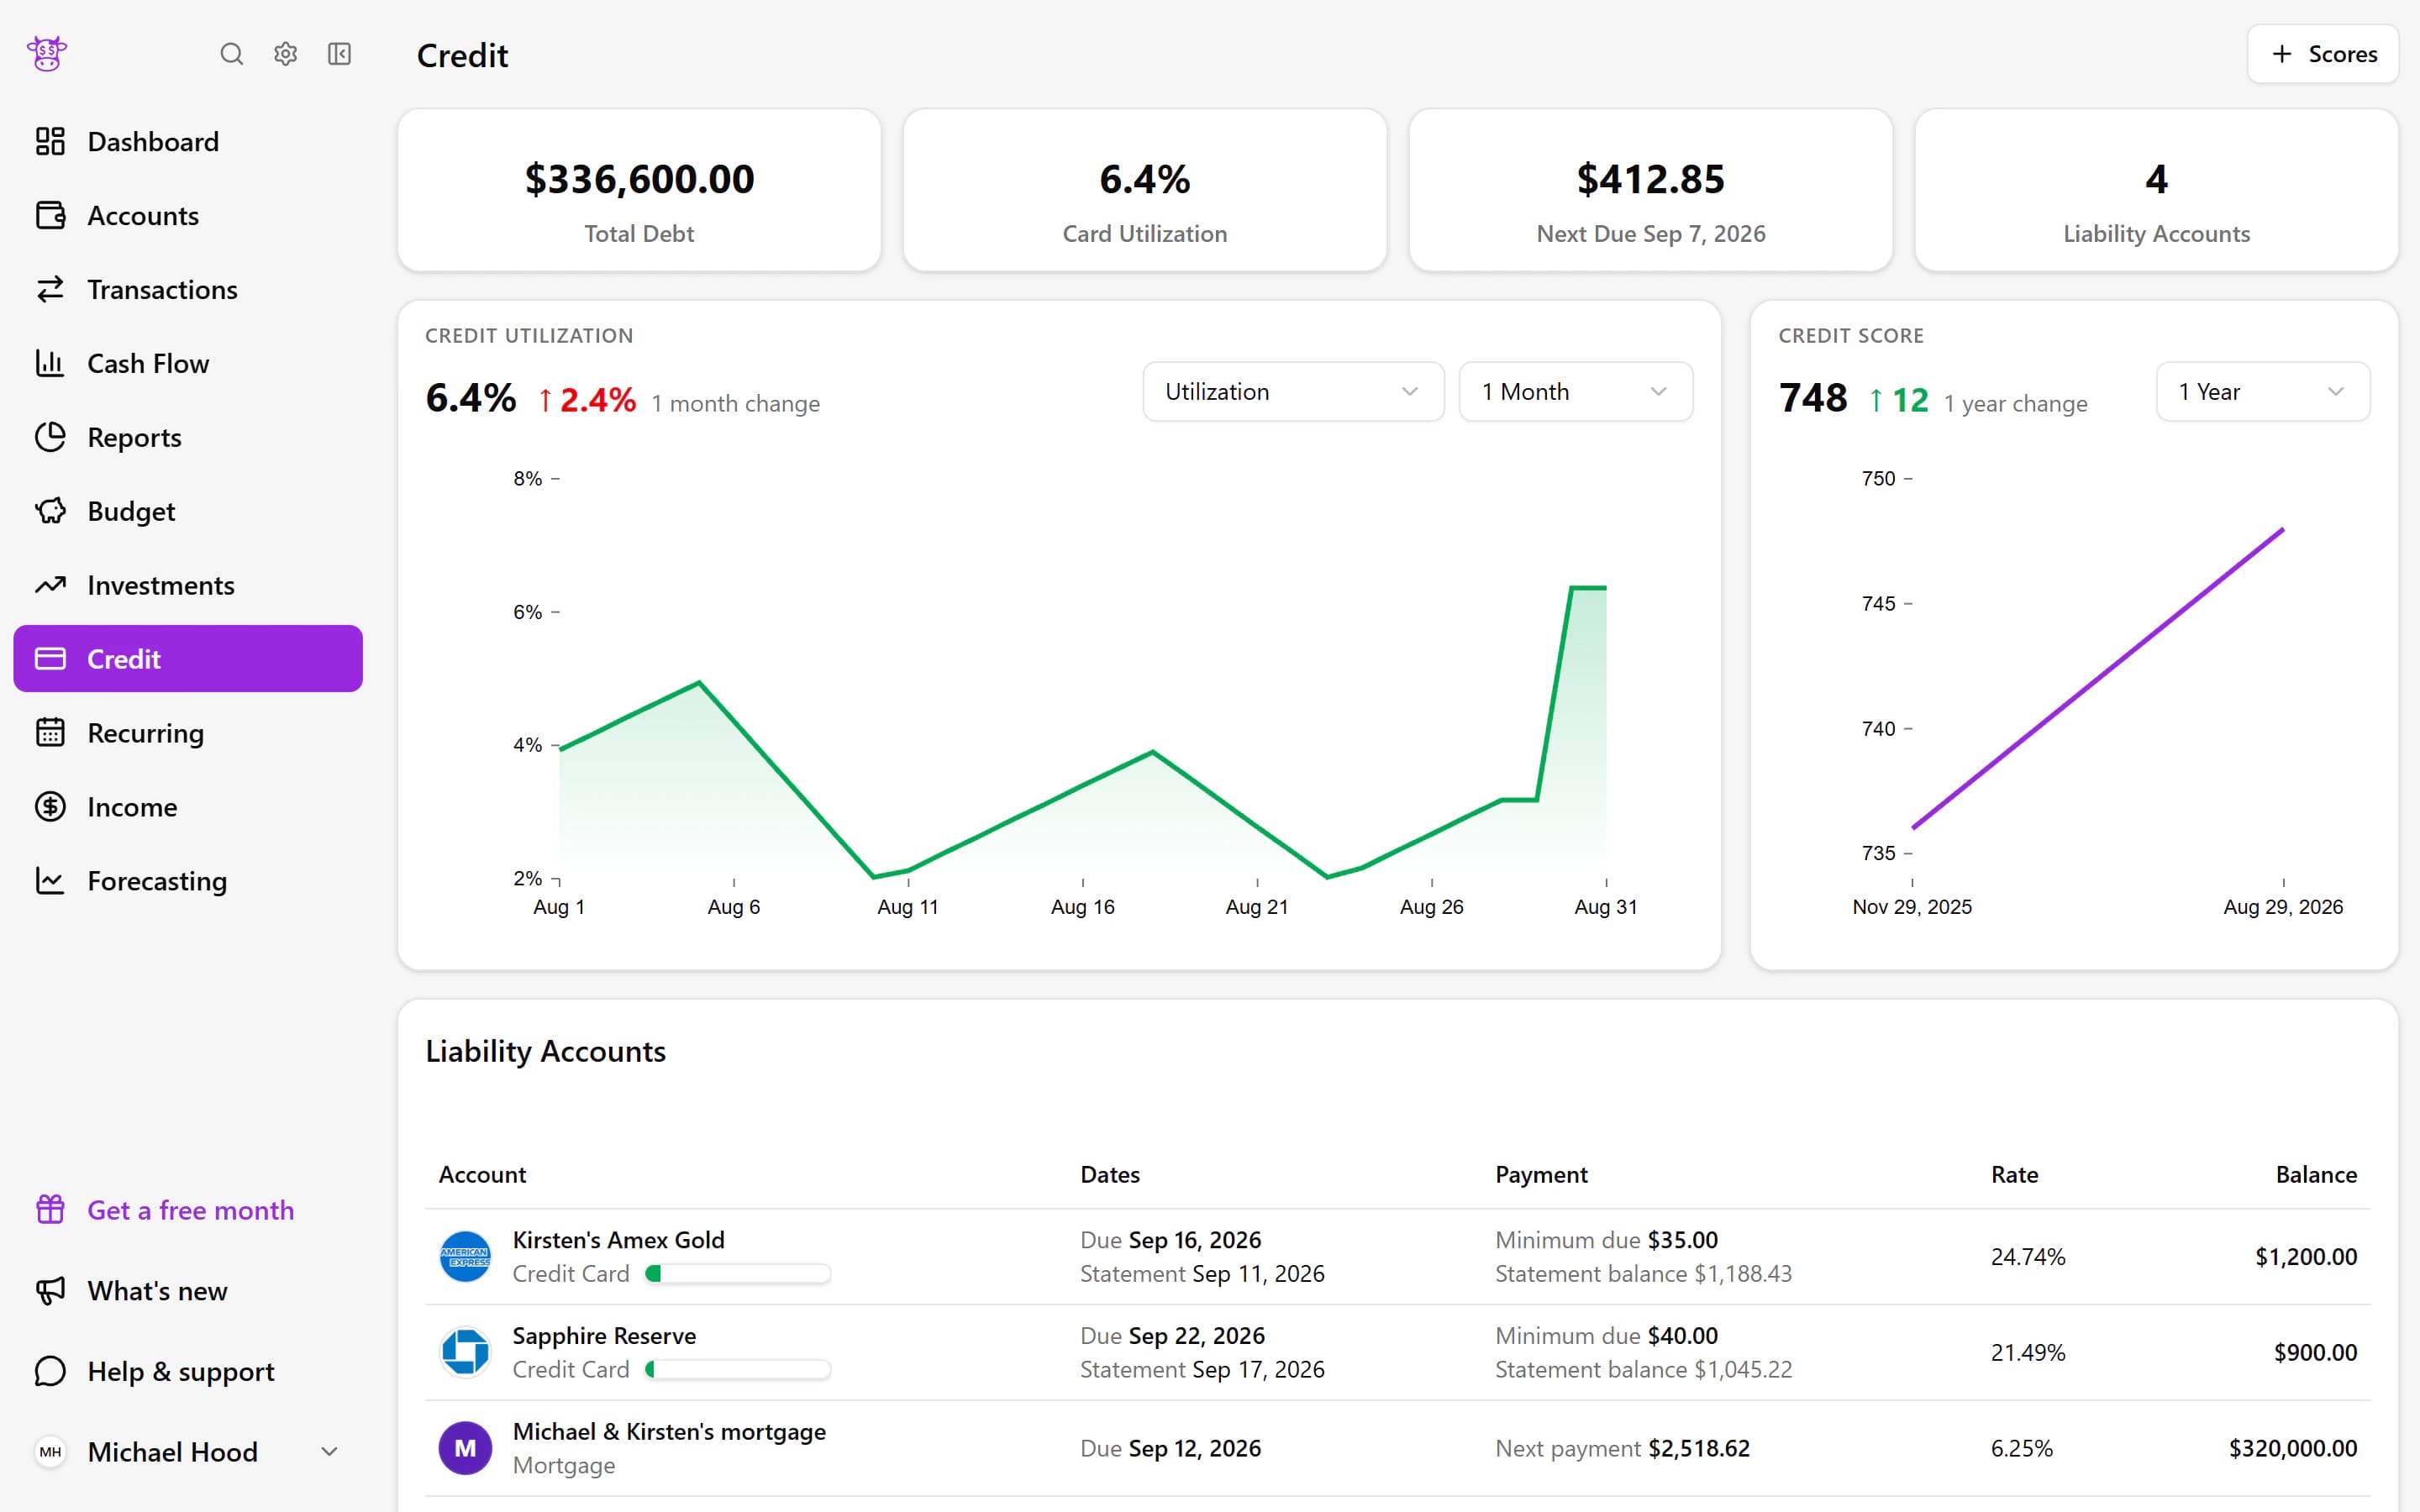Click Sapphire Reserve account name
Screen dimensions: 2420x1512
point(604,1336)
